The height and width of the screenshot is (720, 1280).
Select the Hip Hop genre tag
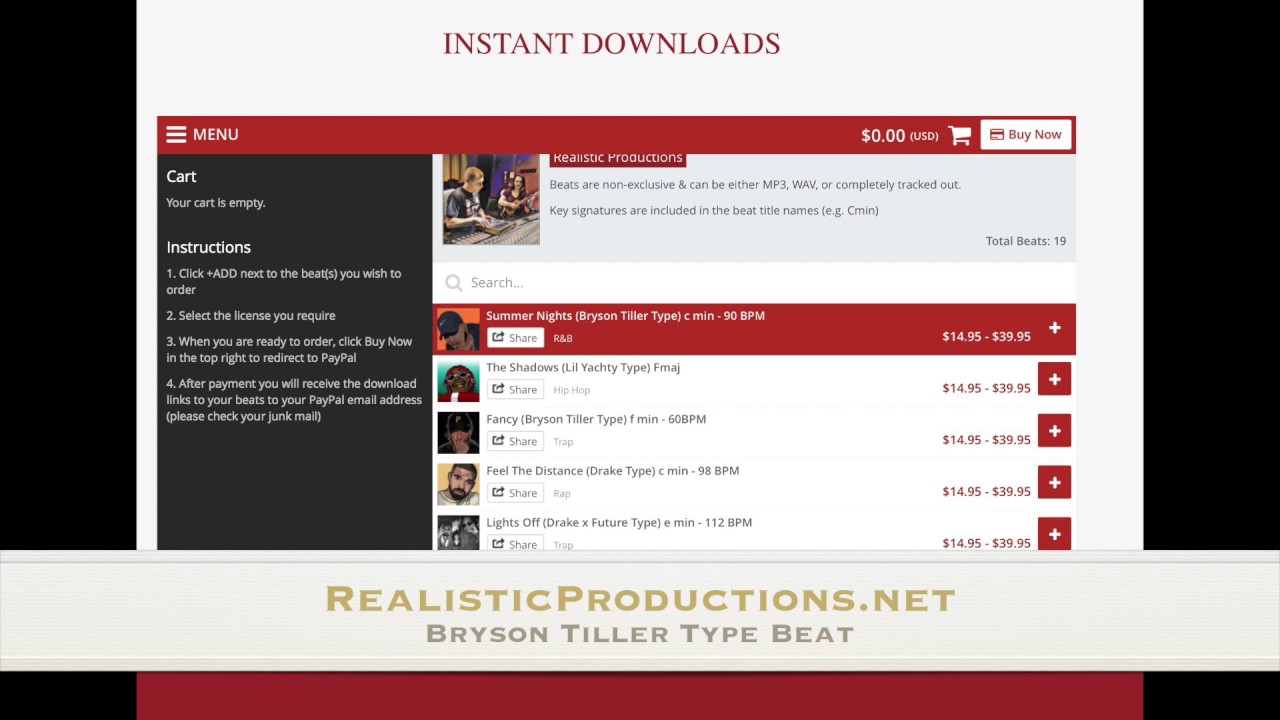tap(572, 390)
